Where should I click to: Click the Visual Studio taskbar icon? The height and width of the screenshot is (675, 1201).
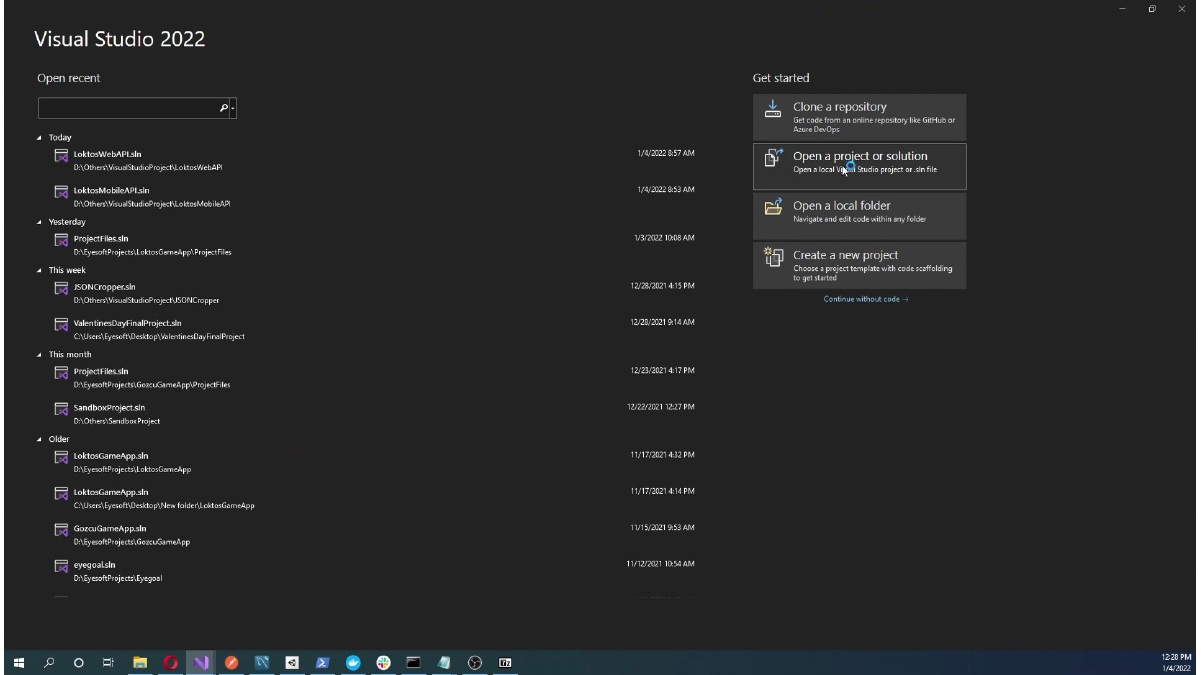(x=201, y=662)
